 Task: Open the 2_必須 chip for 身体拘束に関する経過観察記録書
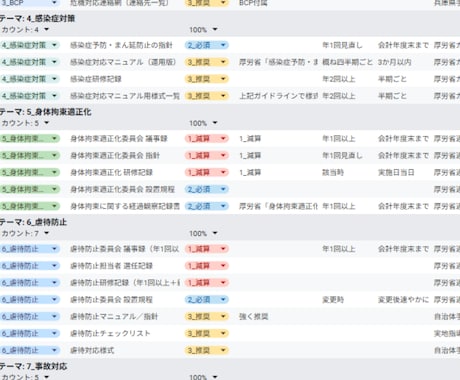pos(207,206)
